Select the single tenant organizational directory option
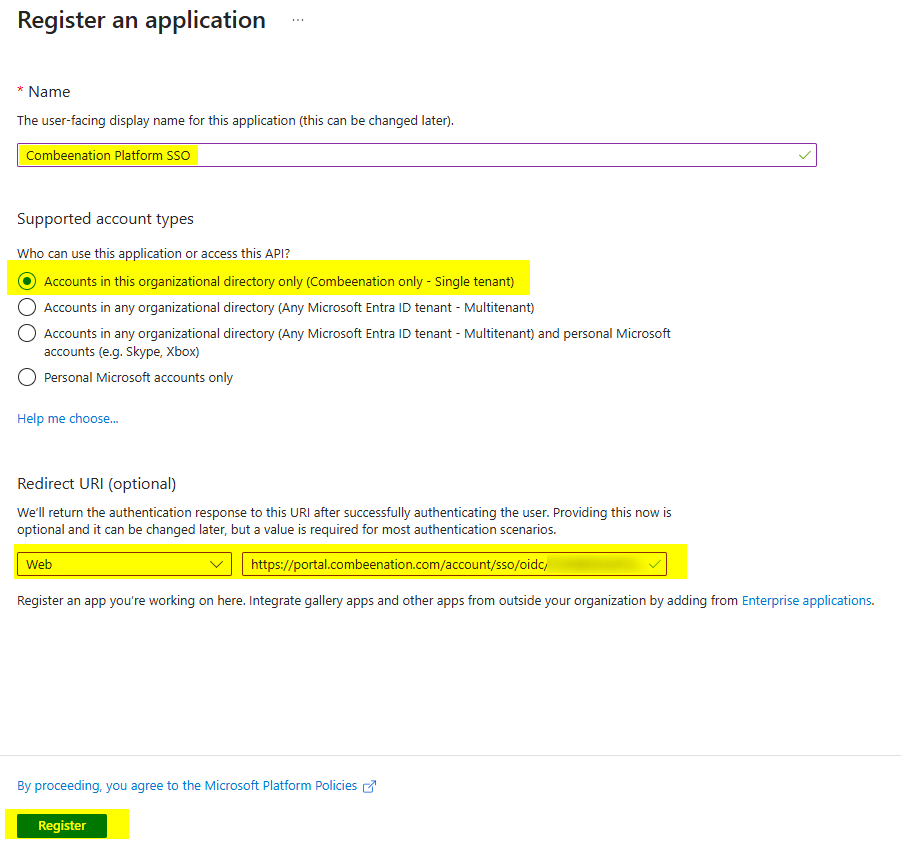901x848 pixels. (x=28, y=282)
